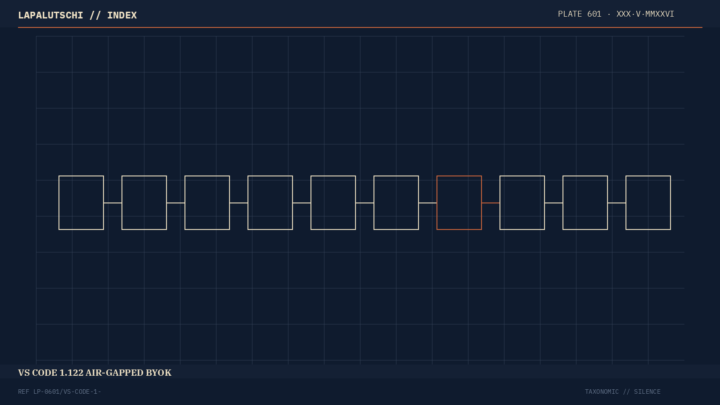Viewport: 720px width, 405px height.
Task: Click the PLATE 601 header label
Action: pos(616,14)
